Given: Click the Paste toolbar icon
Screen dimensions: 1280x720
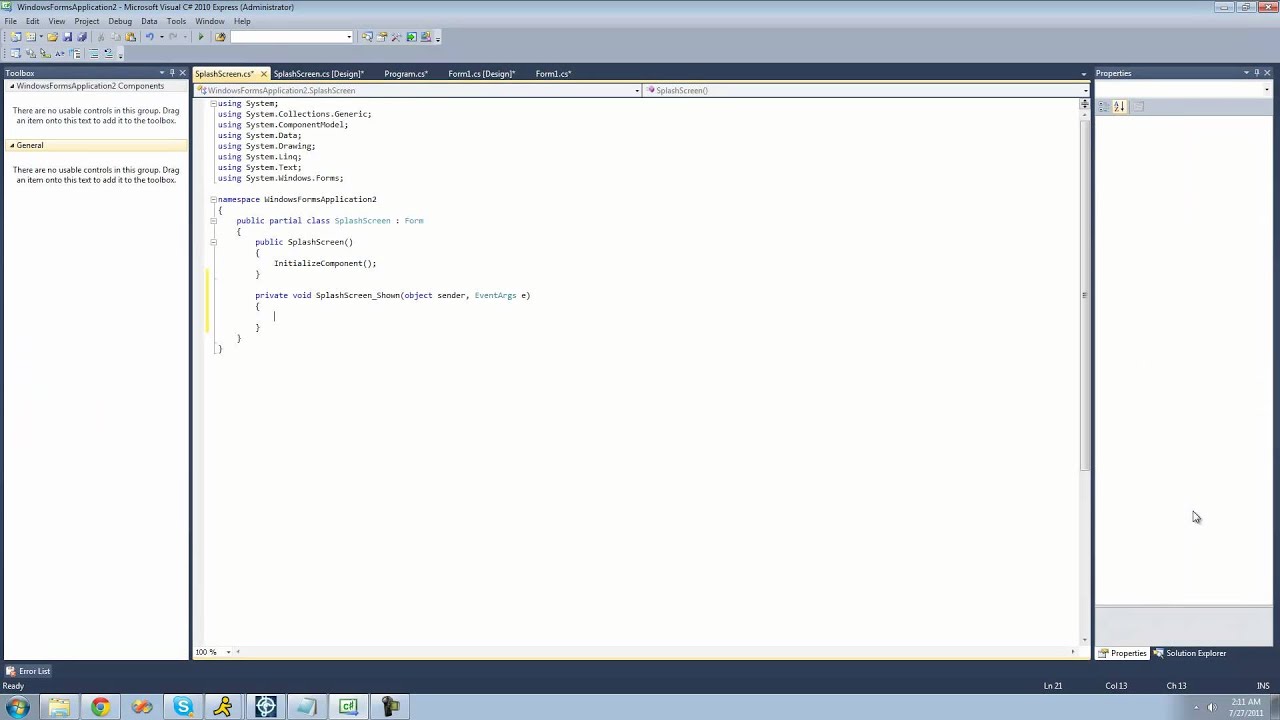Looking at the screenshot, I should pos(130,37).
